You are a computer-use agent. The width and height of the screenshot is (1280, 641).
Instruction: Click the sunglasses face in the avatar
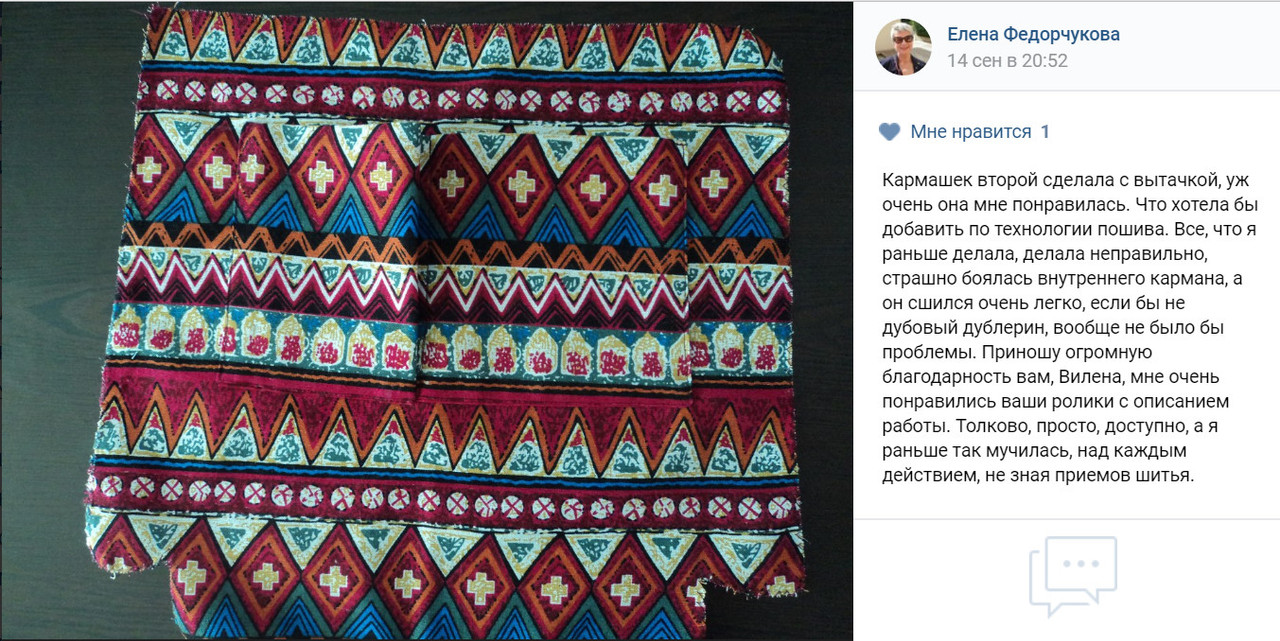point(902,38)
